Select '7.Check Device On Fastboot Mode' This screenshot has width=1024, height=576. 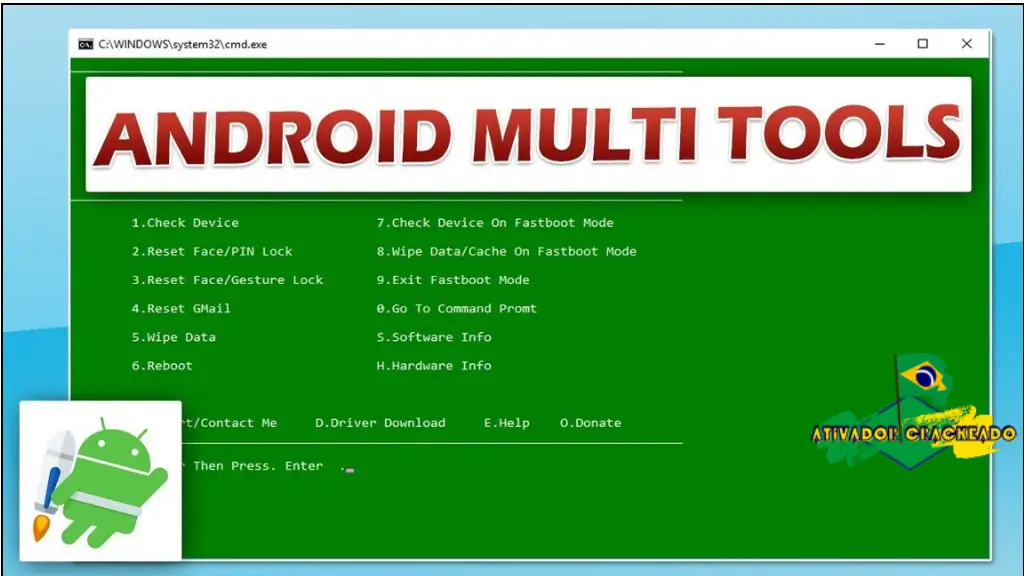pos(495,223)
